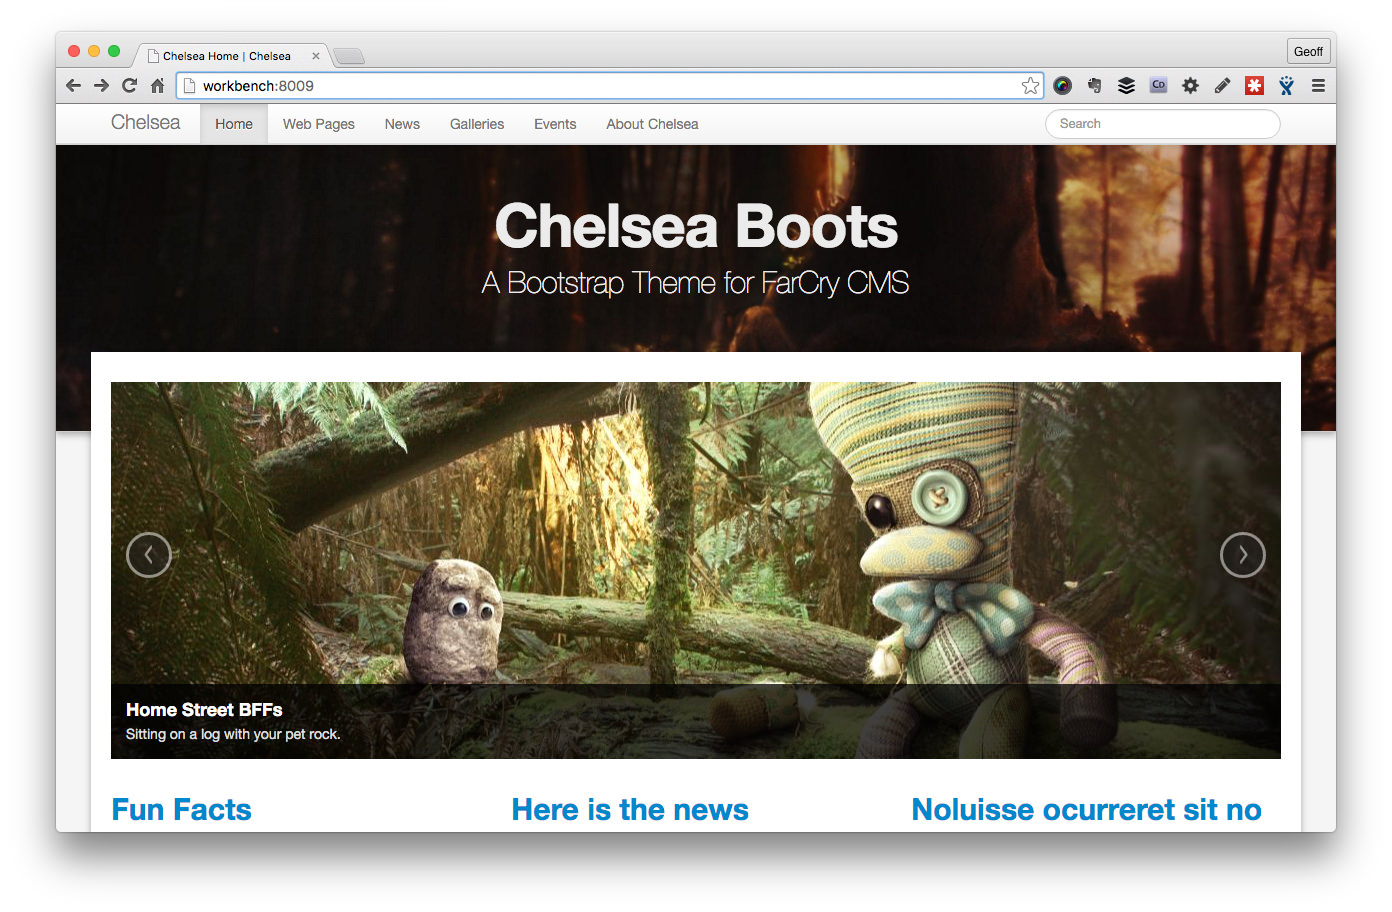This screenshot has width=1392, height=912.
Task: Select the Home Street BFFs caption title
Action: point(204,710)
